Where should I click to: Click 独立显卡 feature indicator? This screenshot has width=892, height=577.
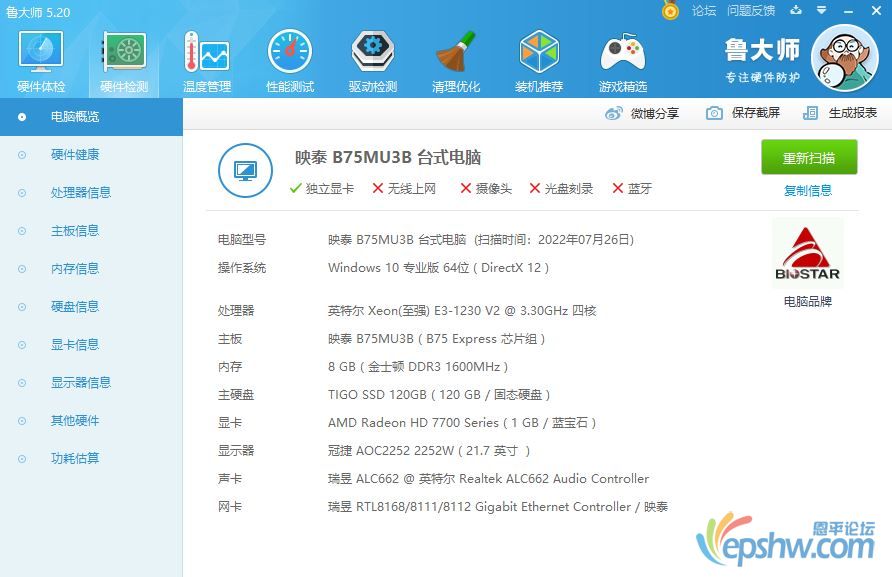pyautogui.click(x=321, y=188)
